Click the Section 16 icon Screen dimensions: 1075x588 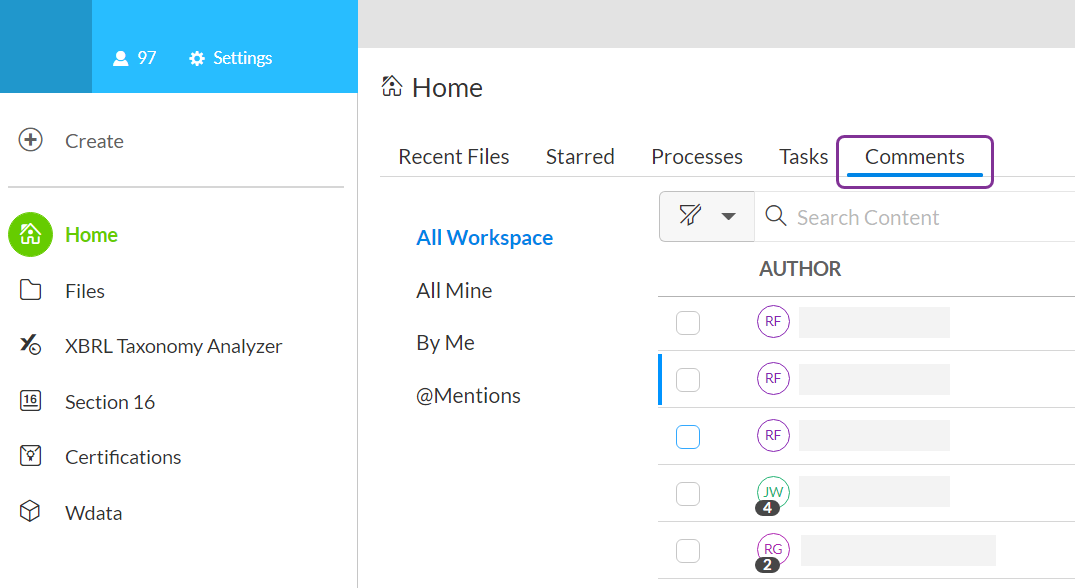pos(31,402)
